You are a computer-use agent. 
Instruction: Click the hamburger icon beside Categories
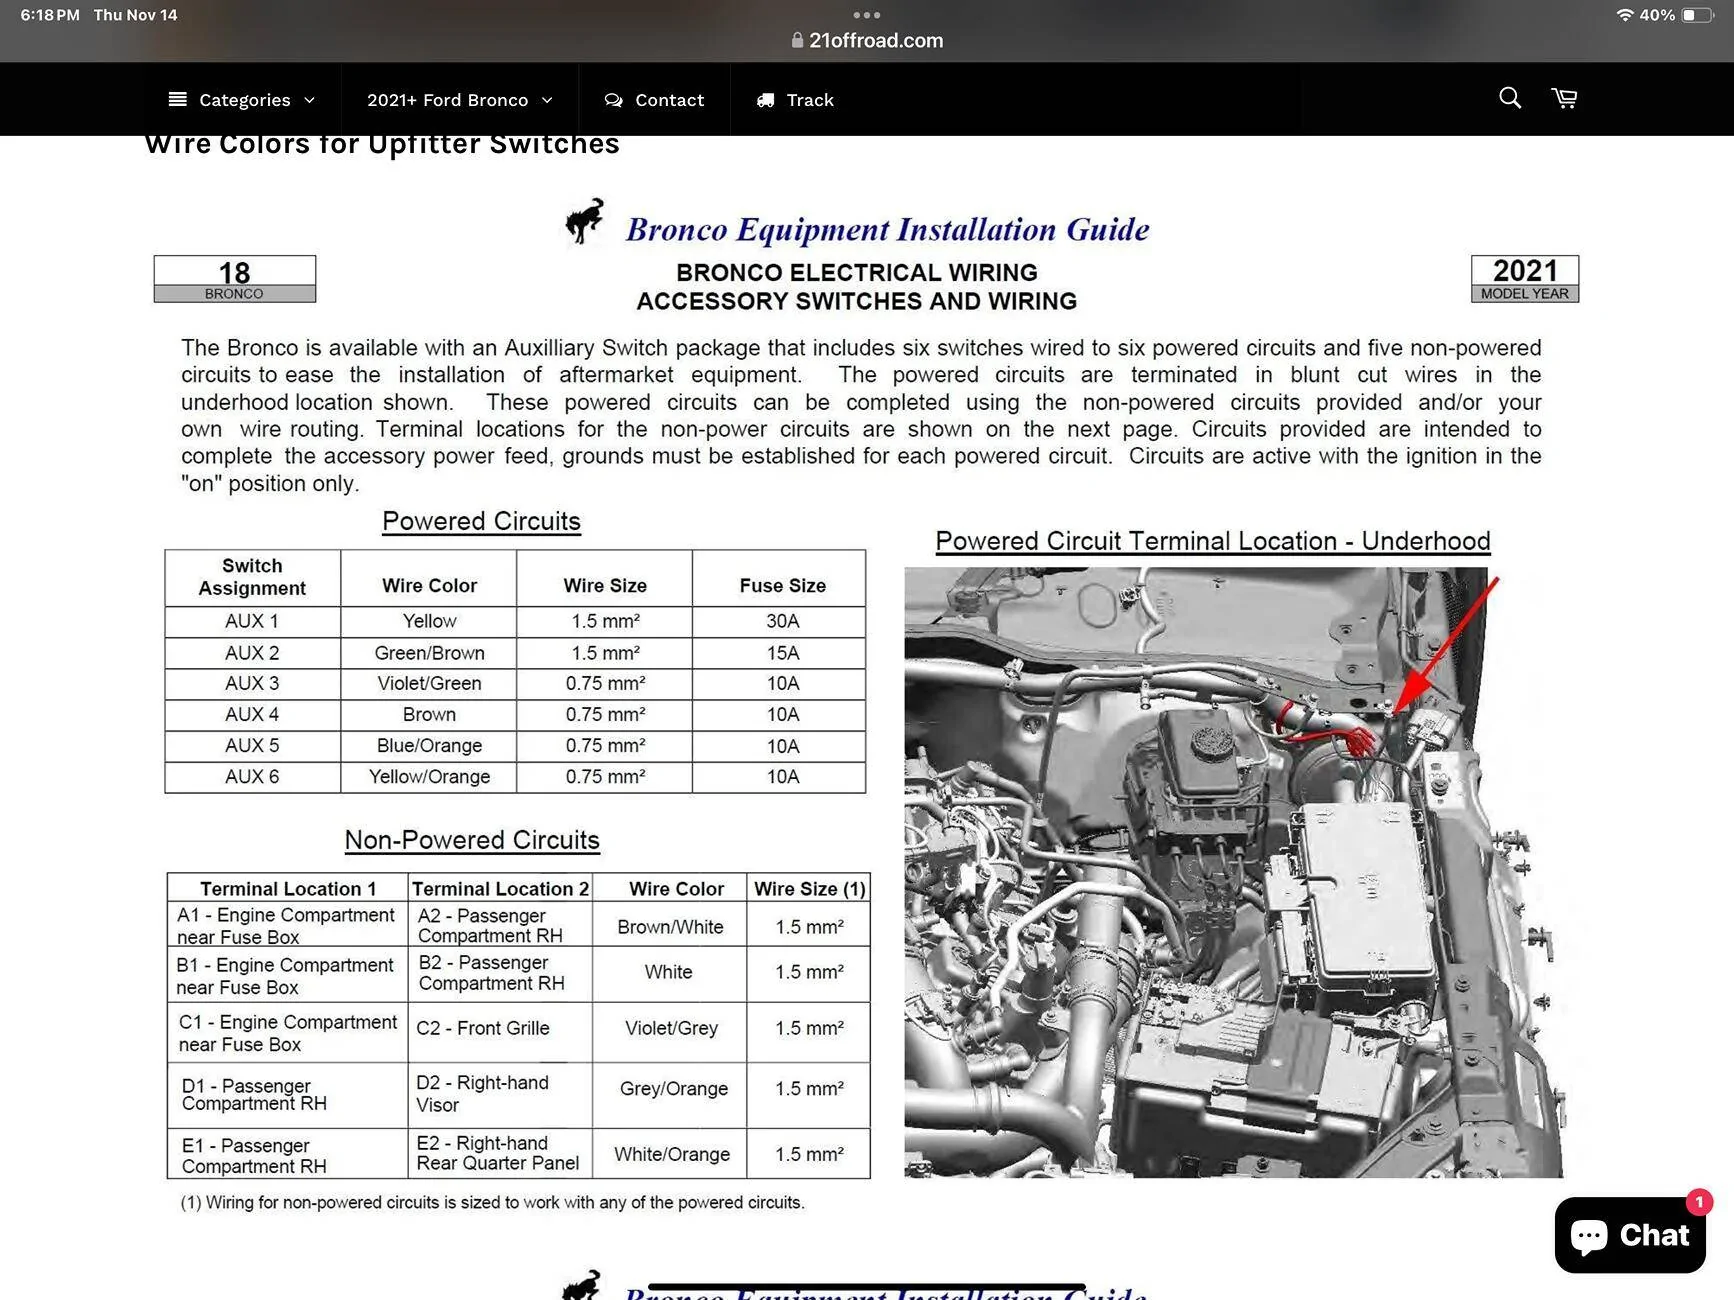(178, 99)
